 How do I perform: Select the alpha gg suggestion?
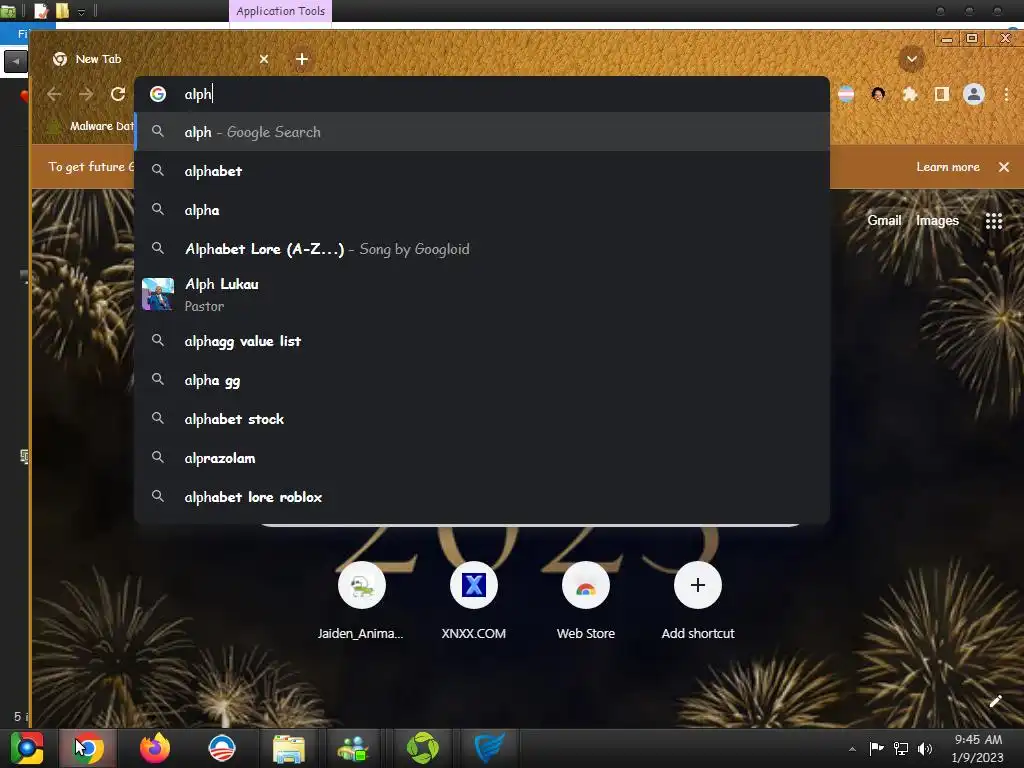(482, 380)
